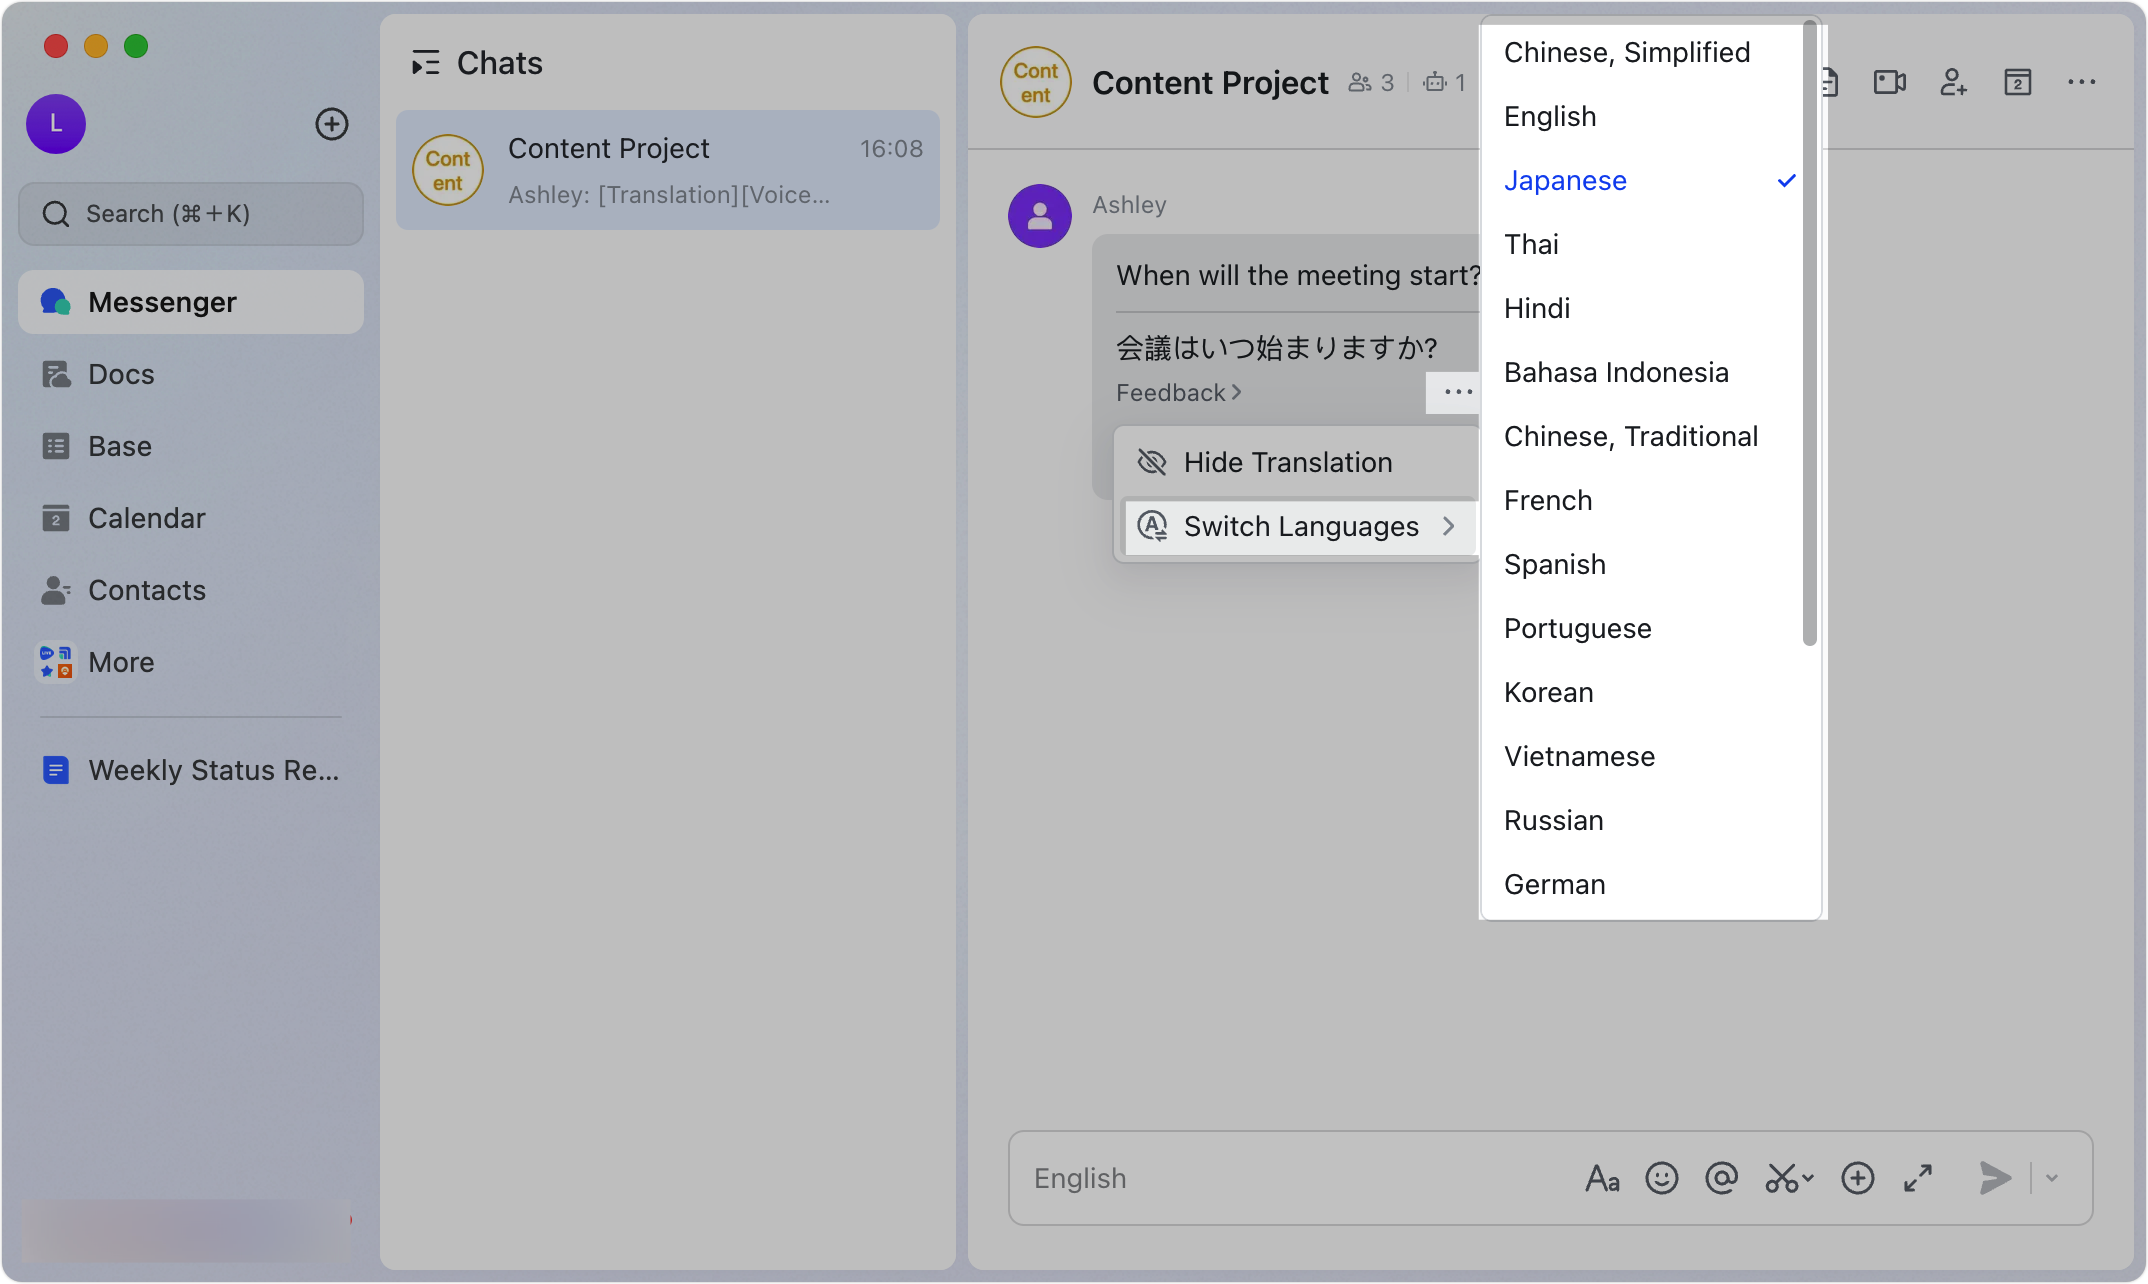Open the Feedback link
This screenshot has height=1284, width=2148.
[x=1178, y=393]
